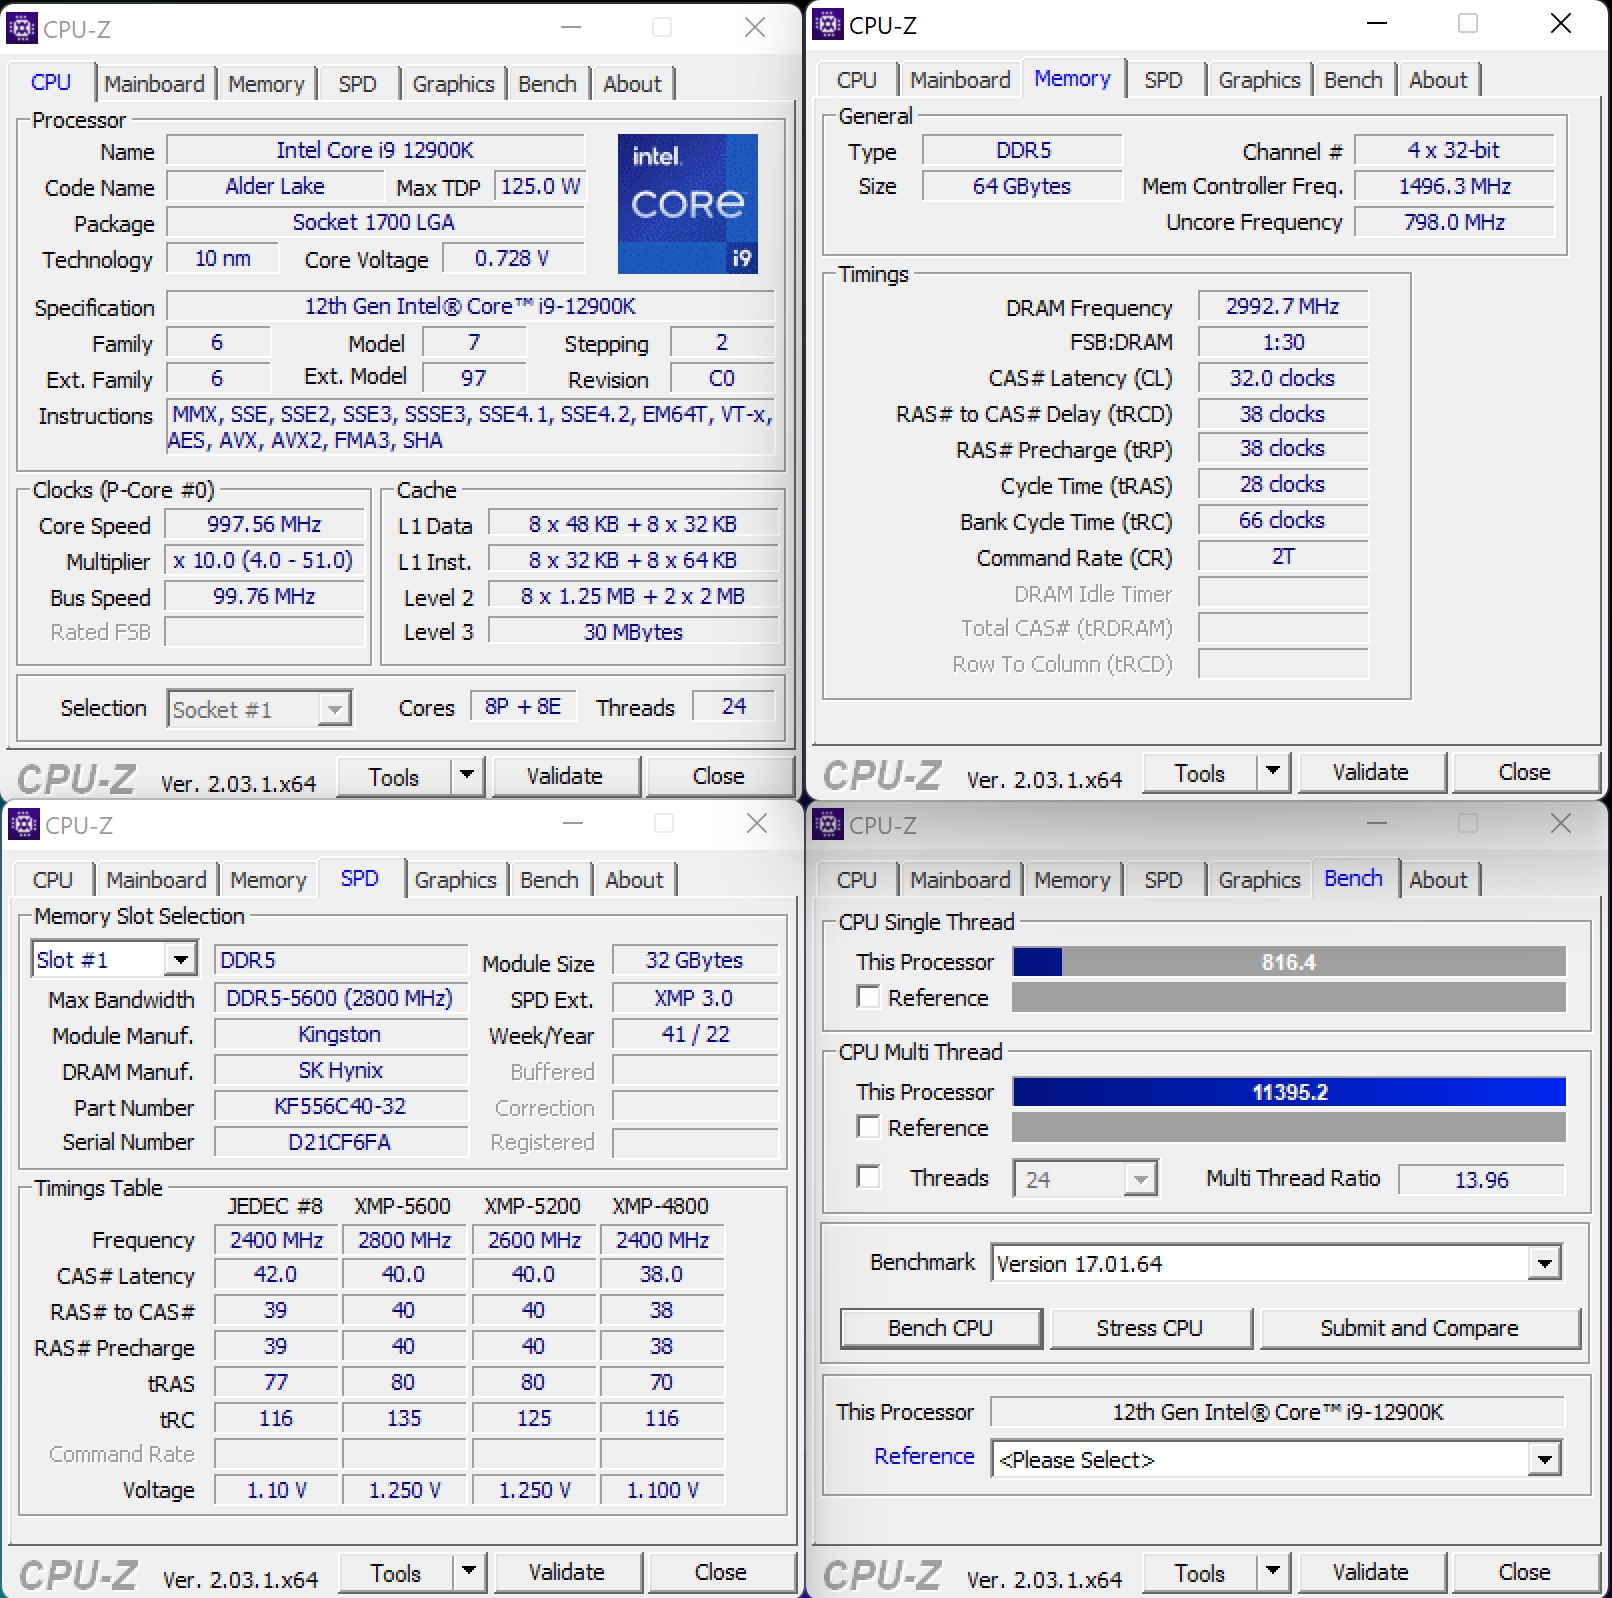
Task: Open Graphics tab in the SPD slot window
Action: point(455,880)
